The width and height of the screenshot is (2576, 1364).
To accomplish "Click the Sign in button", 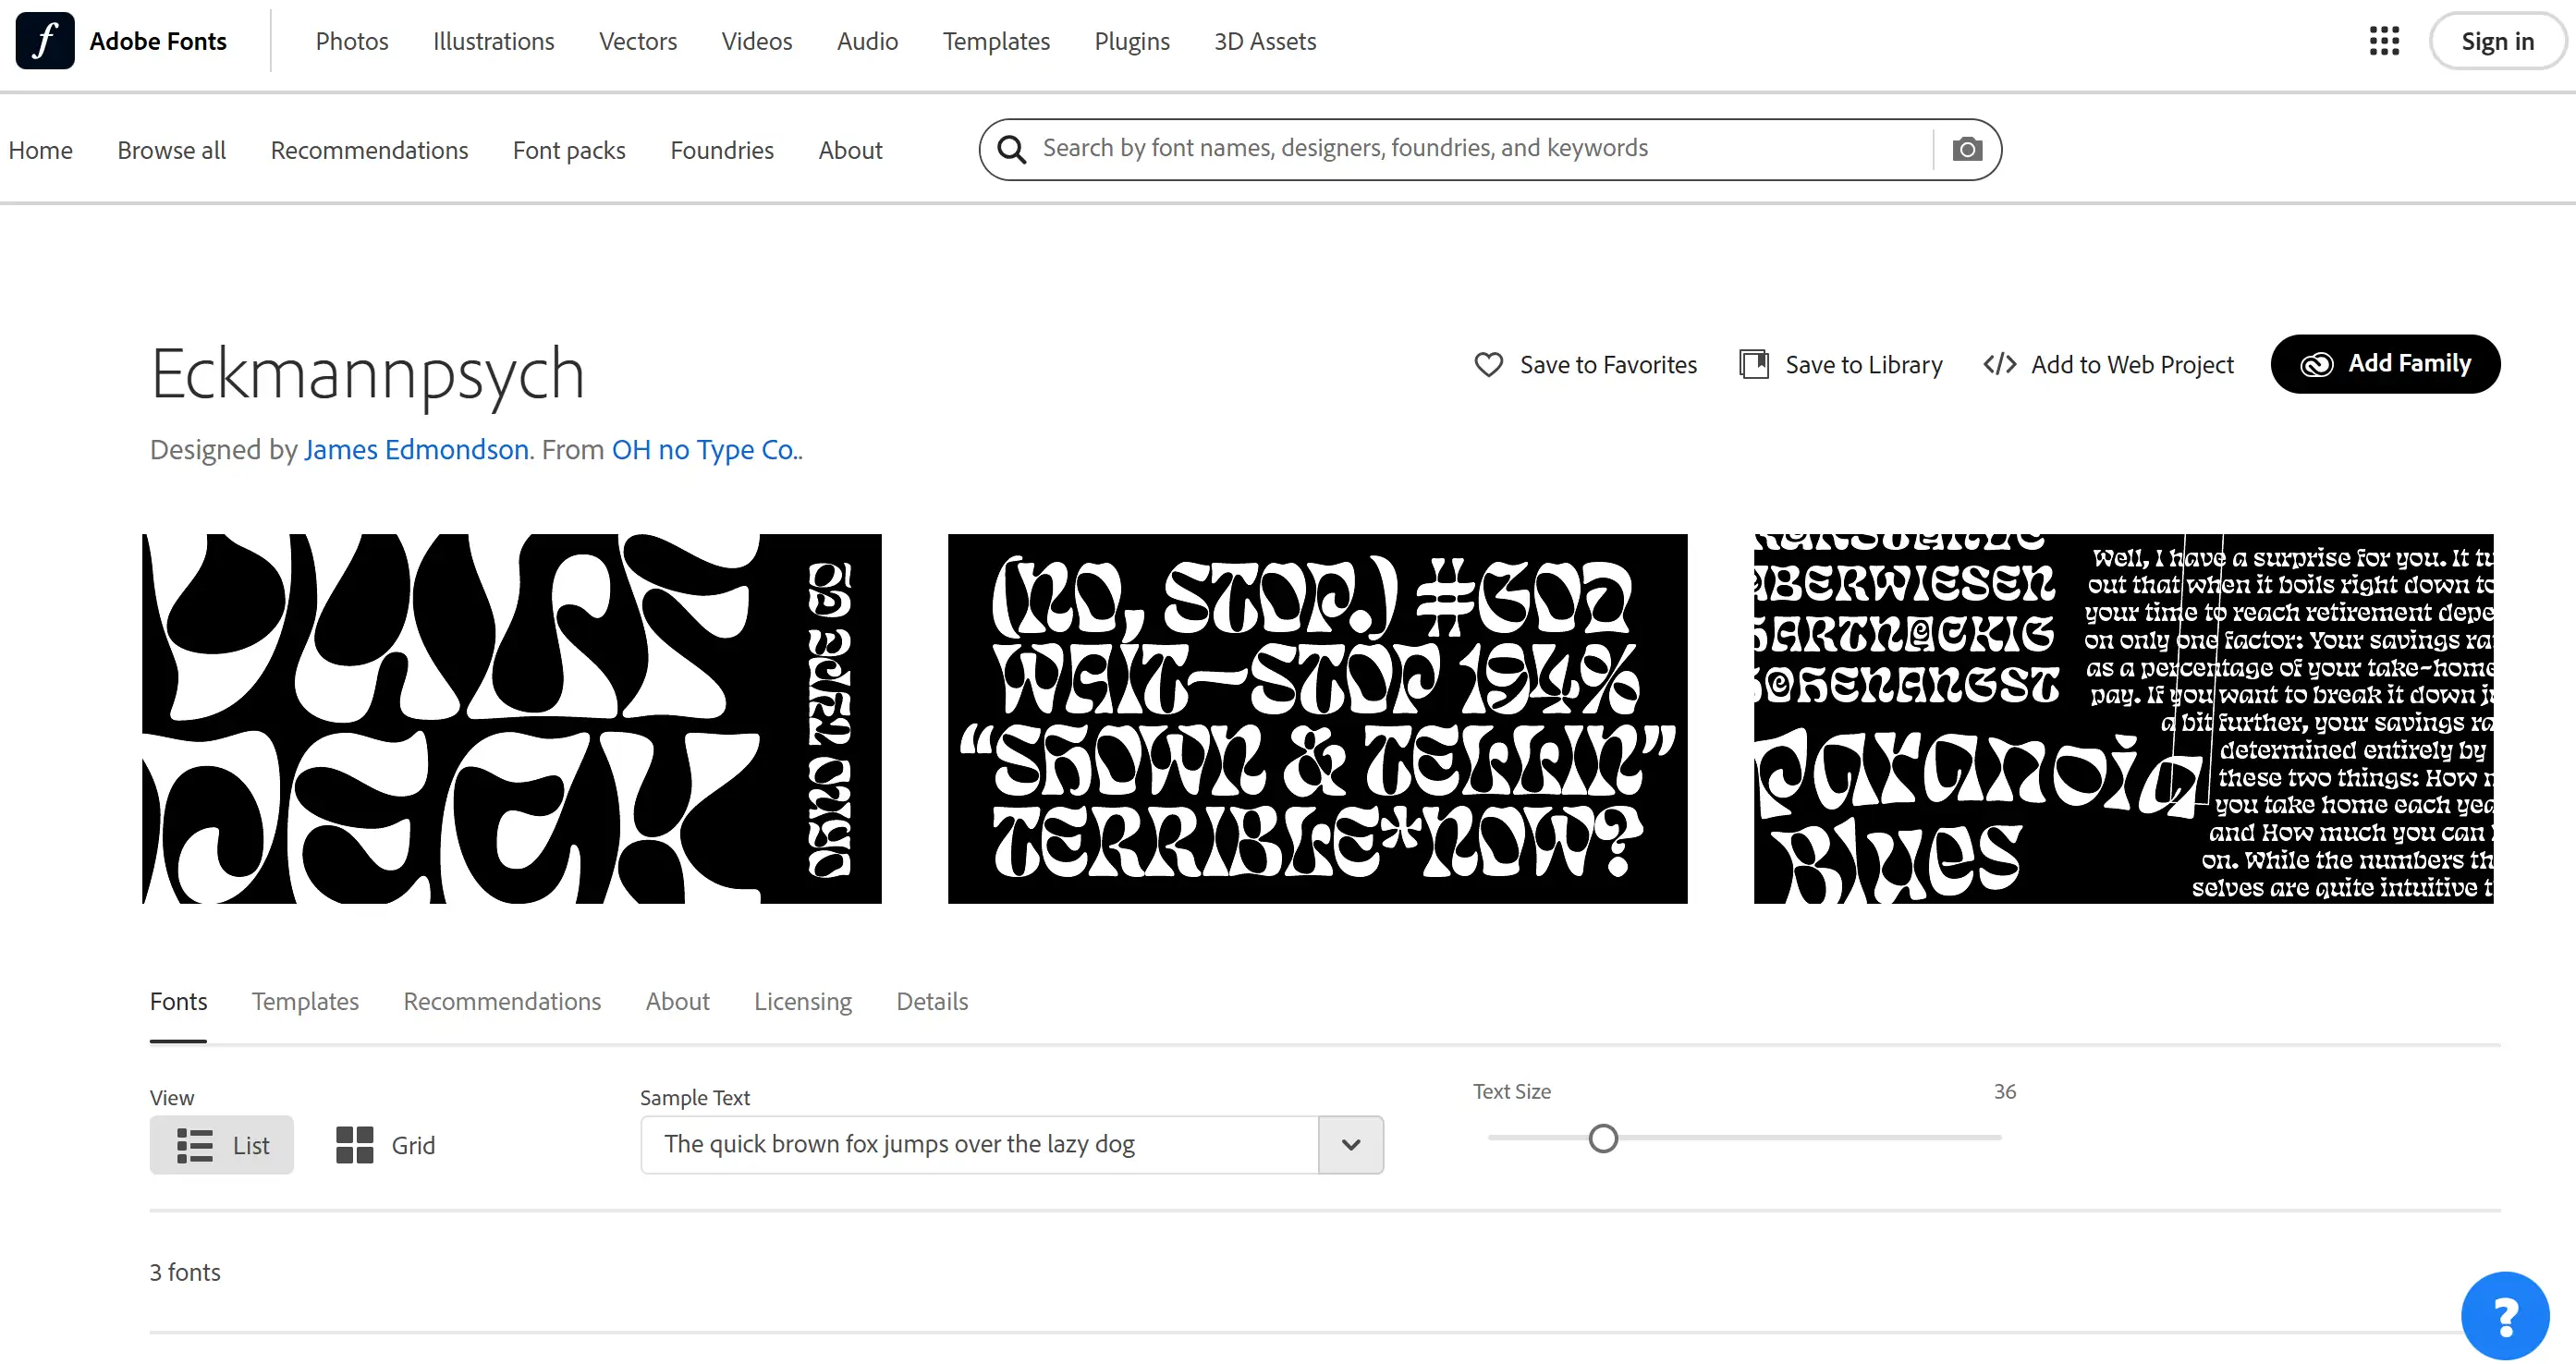I will coord(2497,41).
